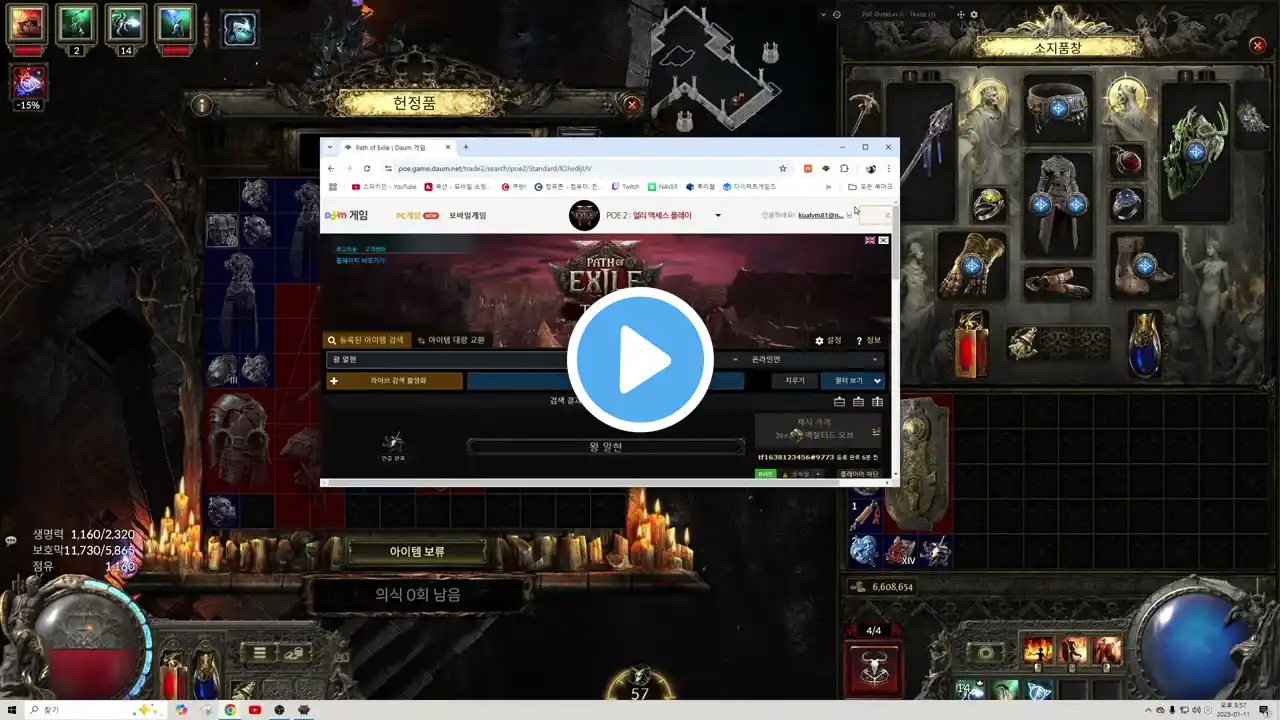Open browser extensions puzzle icon
The height and width of the screenshot is (720, 1280).
(x=844, y=168)
